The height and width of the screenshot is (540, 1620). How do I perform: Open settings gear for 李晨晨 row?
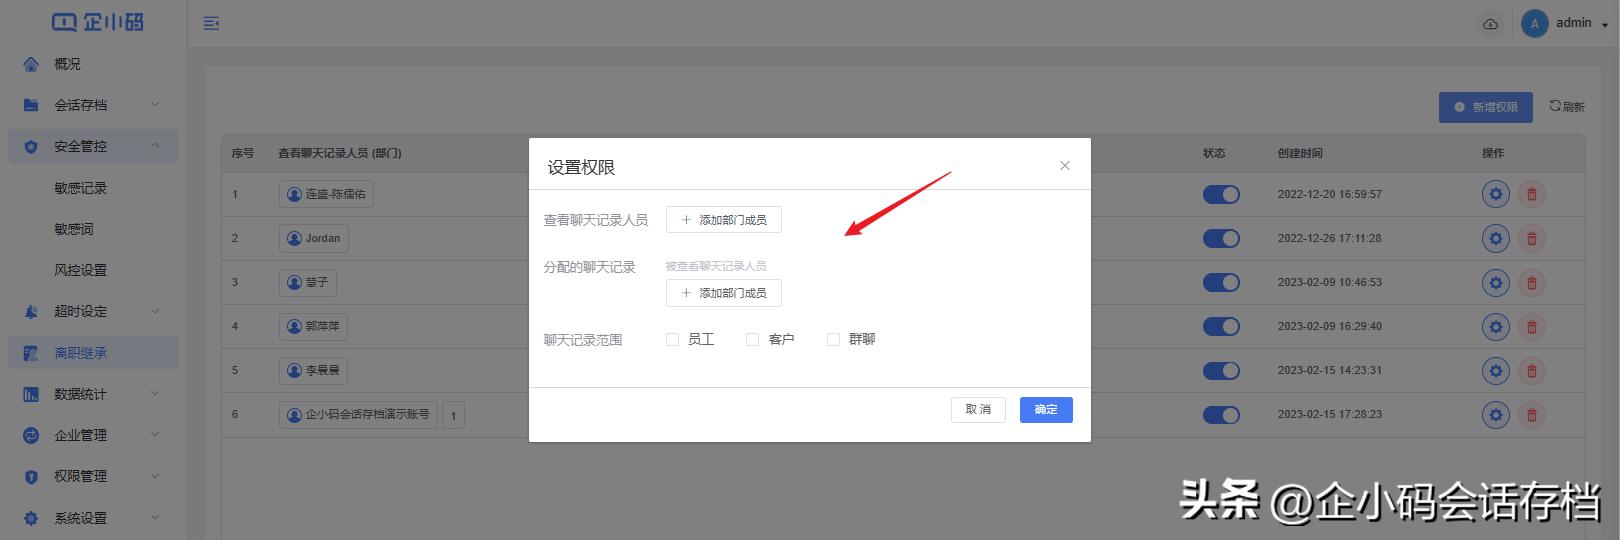(1496, 370)
